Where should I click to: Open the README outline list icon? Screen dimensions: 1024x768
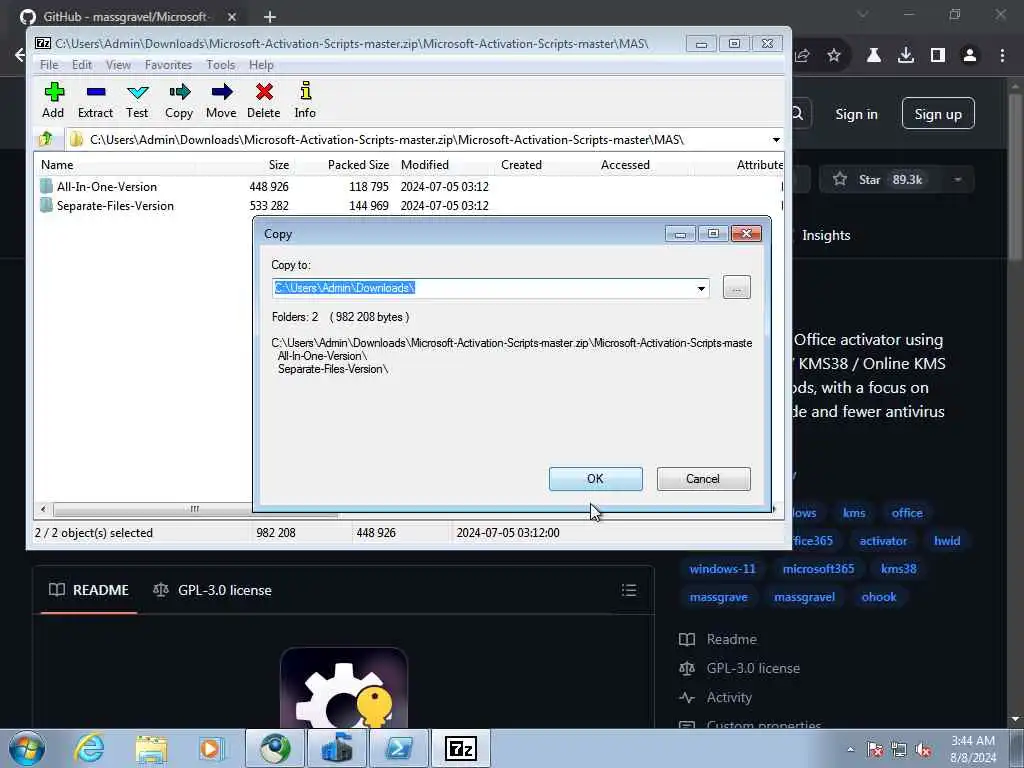pos(629,590)
